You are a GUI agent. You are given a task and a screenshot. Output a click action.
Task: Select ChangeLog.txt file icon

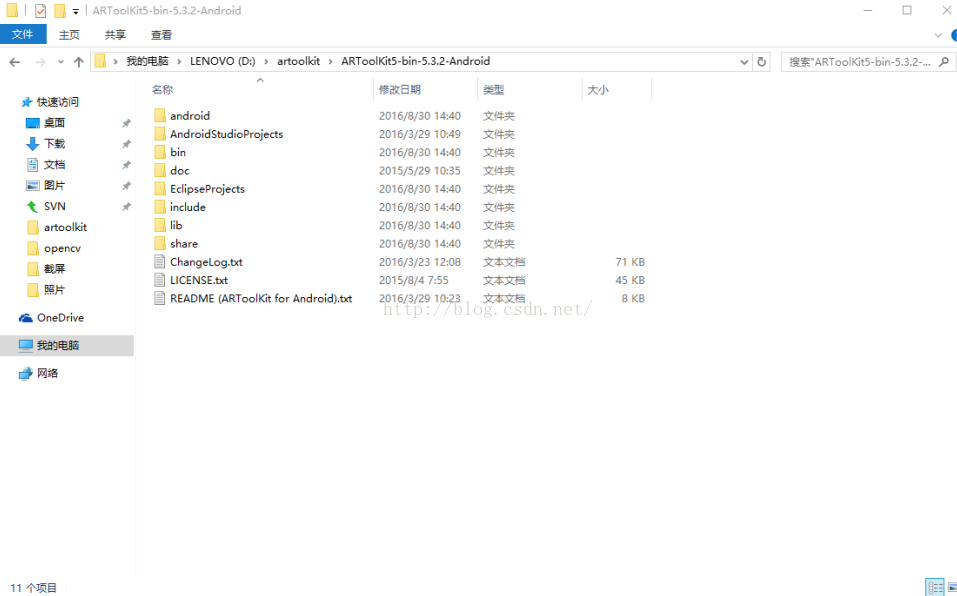160,262
